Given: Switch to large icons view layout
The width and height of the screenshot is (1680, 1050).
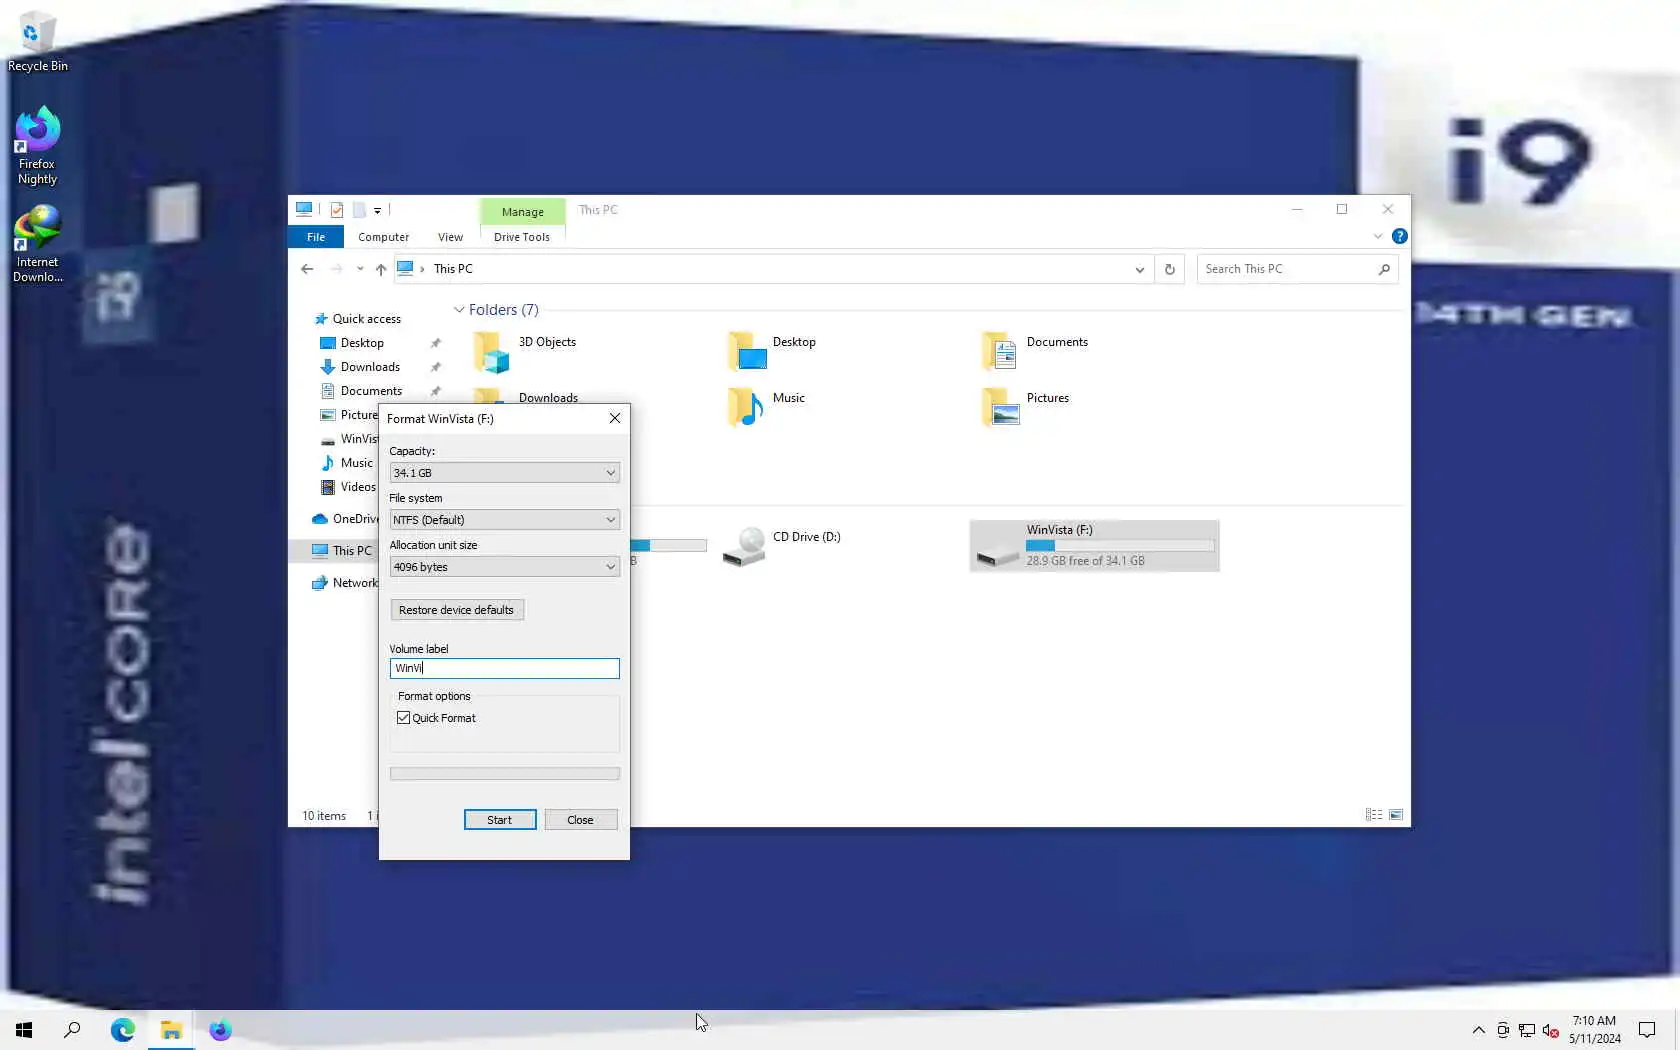Looking at the screenshot, I should [1396, 815].
